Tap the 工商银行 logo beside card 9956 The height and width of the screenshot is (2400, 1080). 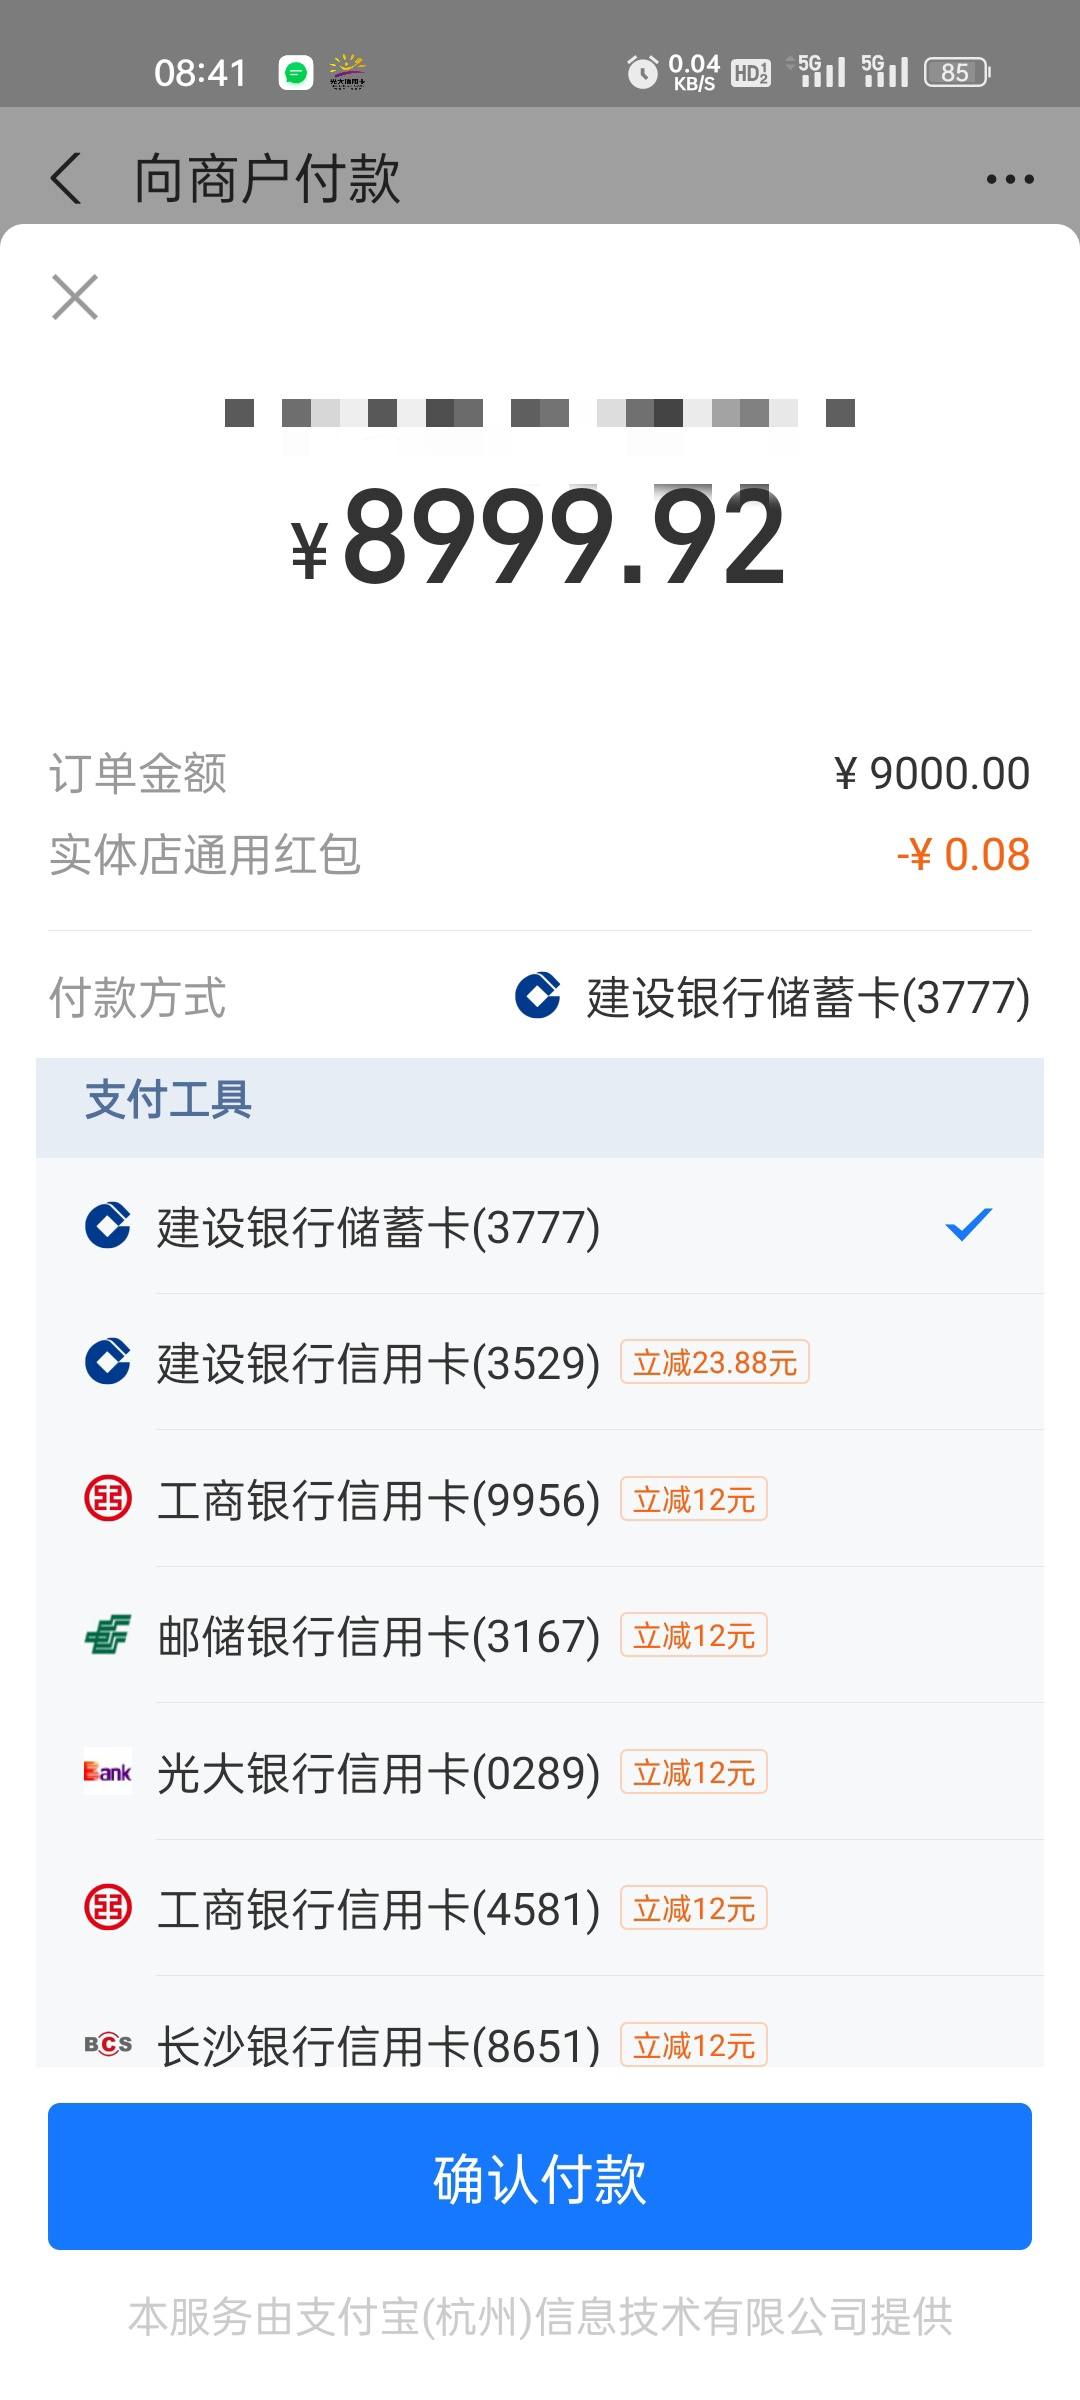pyautogui.click(x=108, y=1499)
